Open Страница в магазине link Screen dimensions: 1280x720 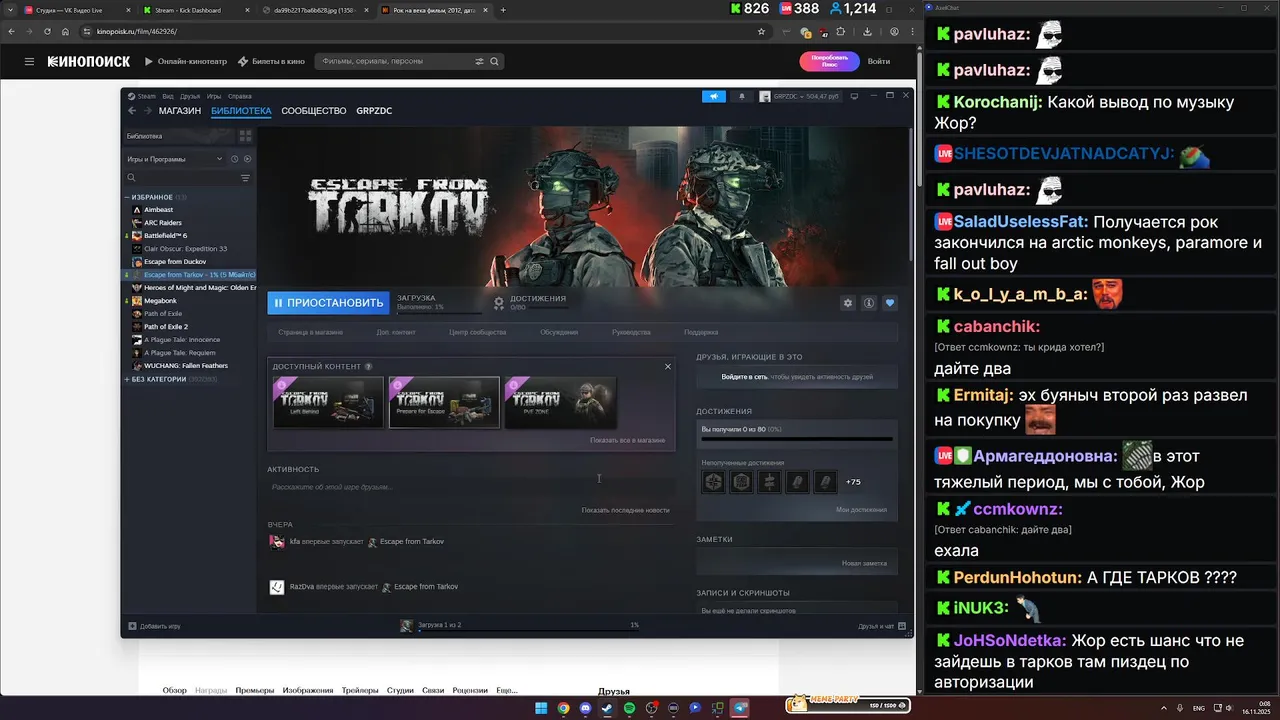pyautogui.click(x=310, y=332)
